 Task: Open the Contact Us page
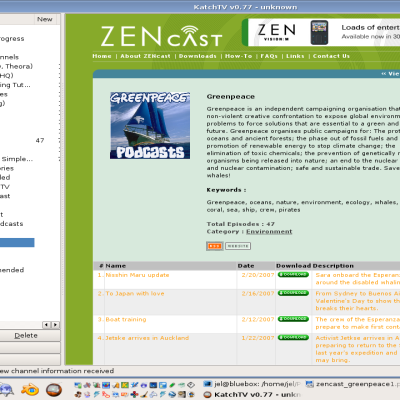(331, 56)
